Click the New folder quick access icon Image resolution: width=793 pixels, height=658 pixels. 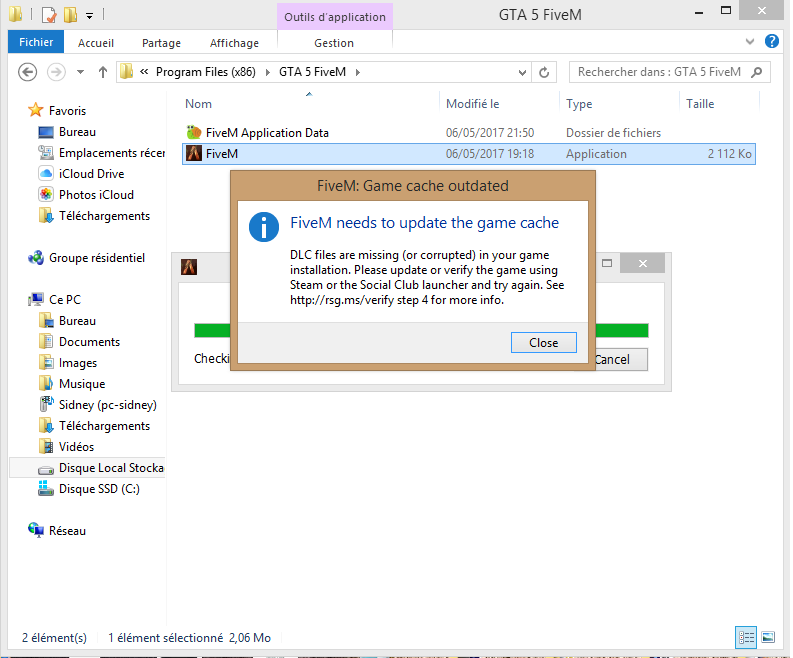(70, 15)
